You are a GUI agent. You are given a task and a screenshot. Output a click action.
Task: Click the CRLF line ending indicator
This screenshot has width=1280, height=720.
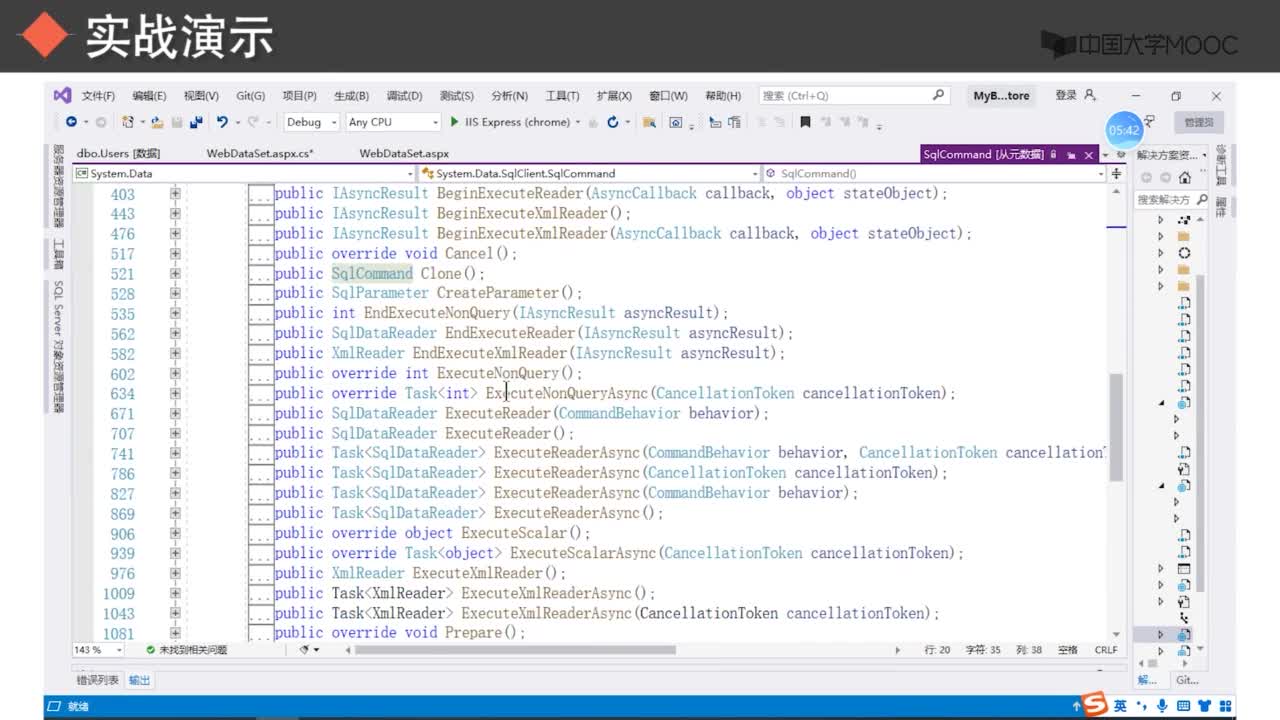(x=1106, y=650)
